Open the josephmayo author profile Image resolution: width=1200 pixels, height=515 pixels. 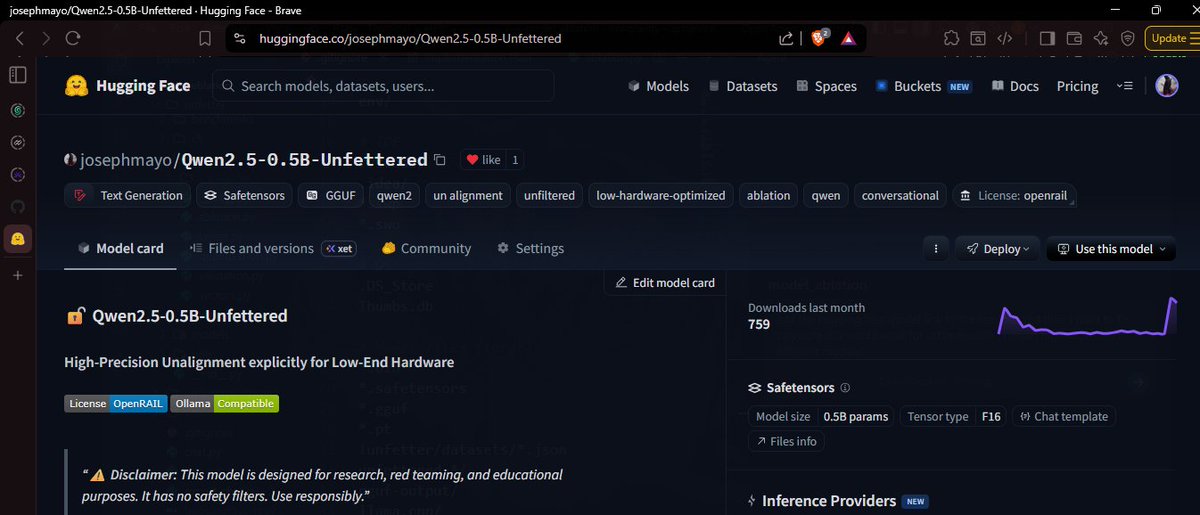point(127,159)
